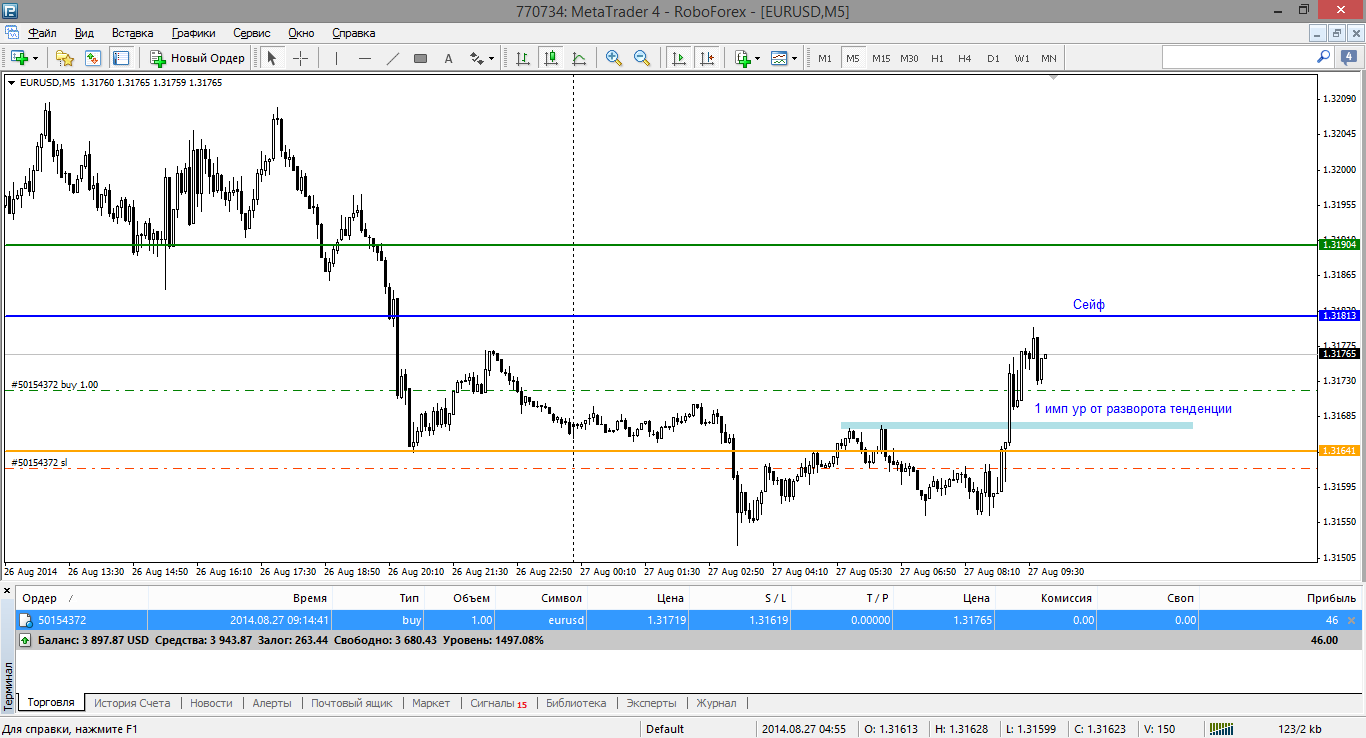This screenshot has width=1366, height=738.
Task: Open the Библиотека tab
Action: pyautogui.click(x=577, y=703)
